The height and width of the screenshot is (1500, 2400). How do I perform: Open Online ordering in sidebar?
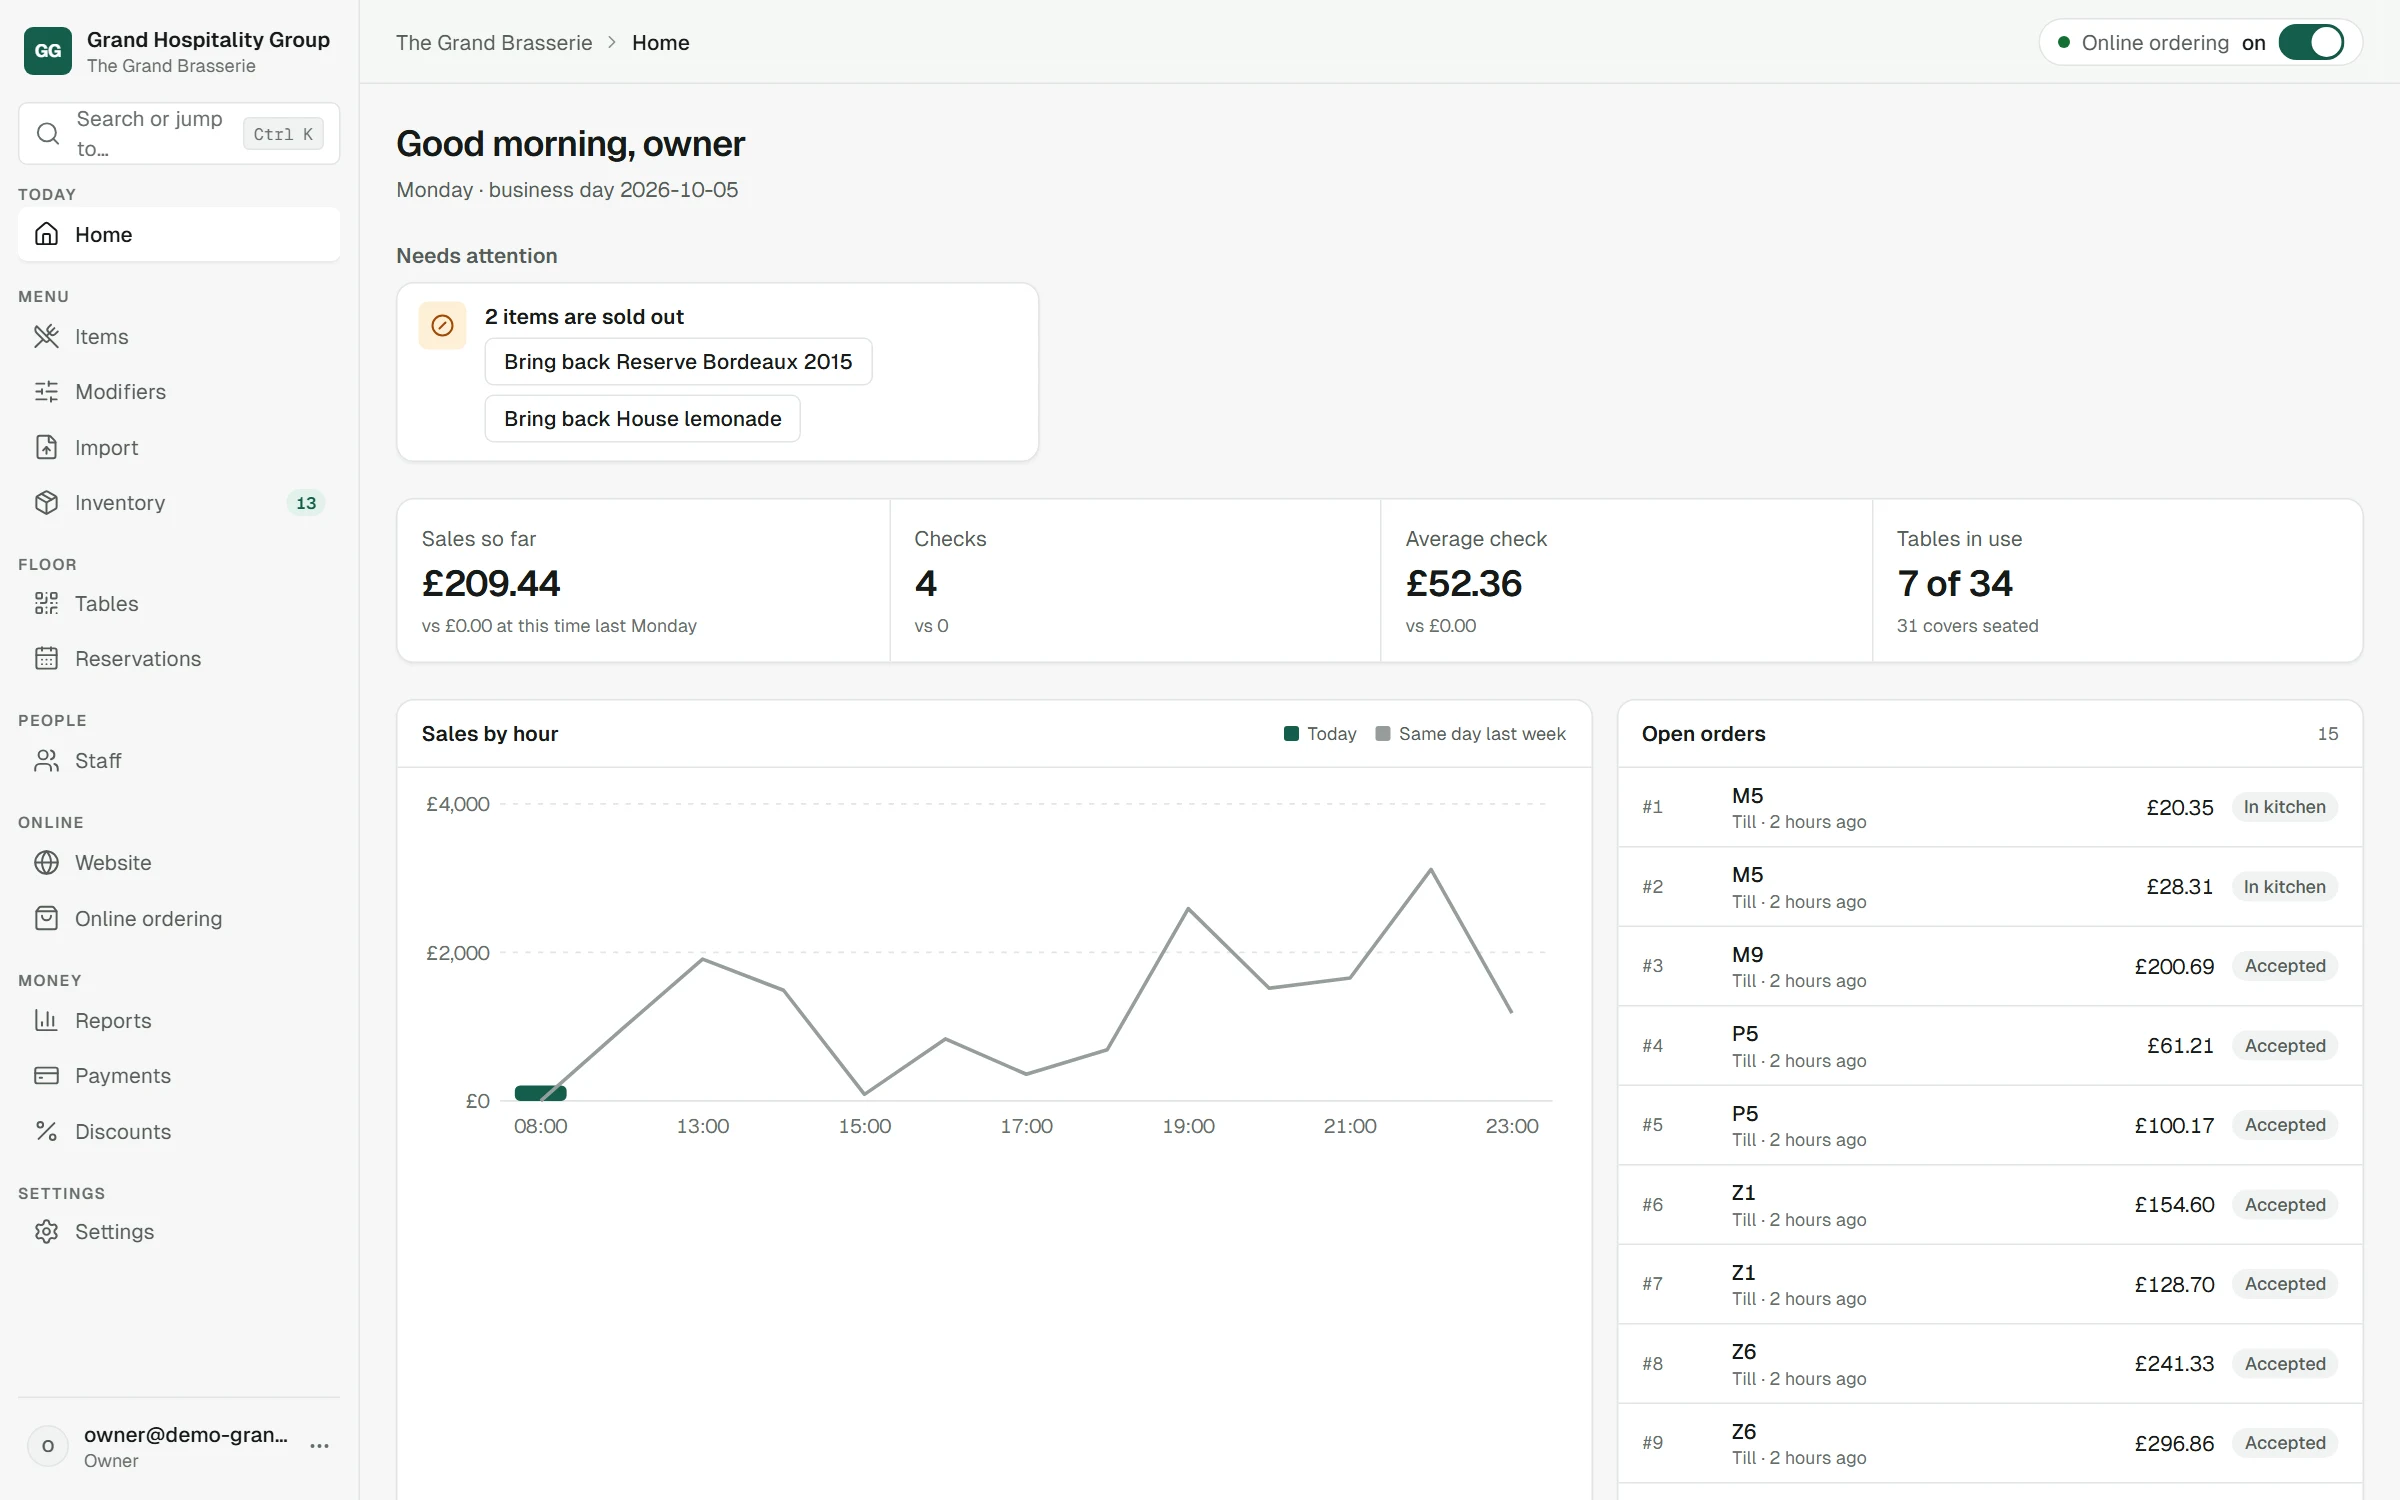coord(179,918)
